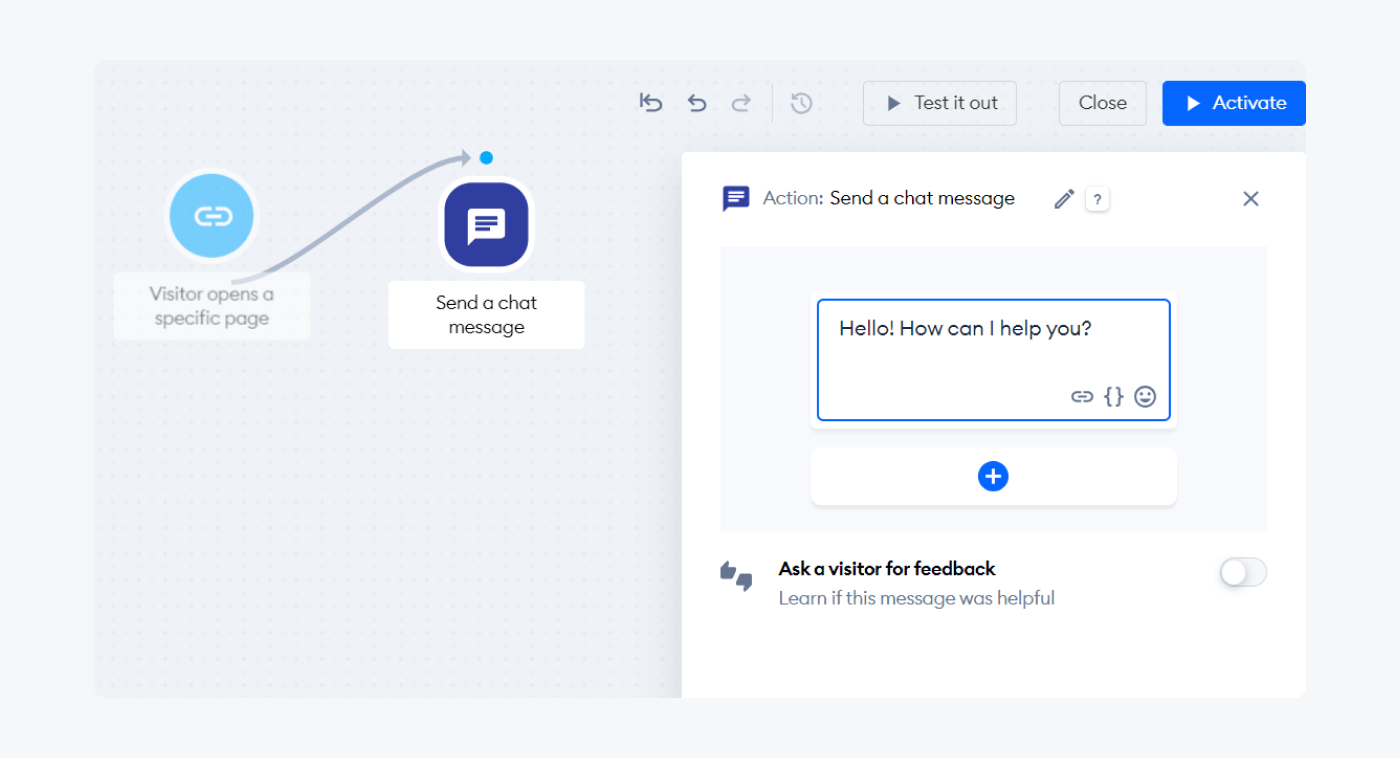This screenshot has height=758, width=1400.
Task: Click the revert all changes icon
Action: tap(651, 103)
